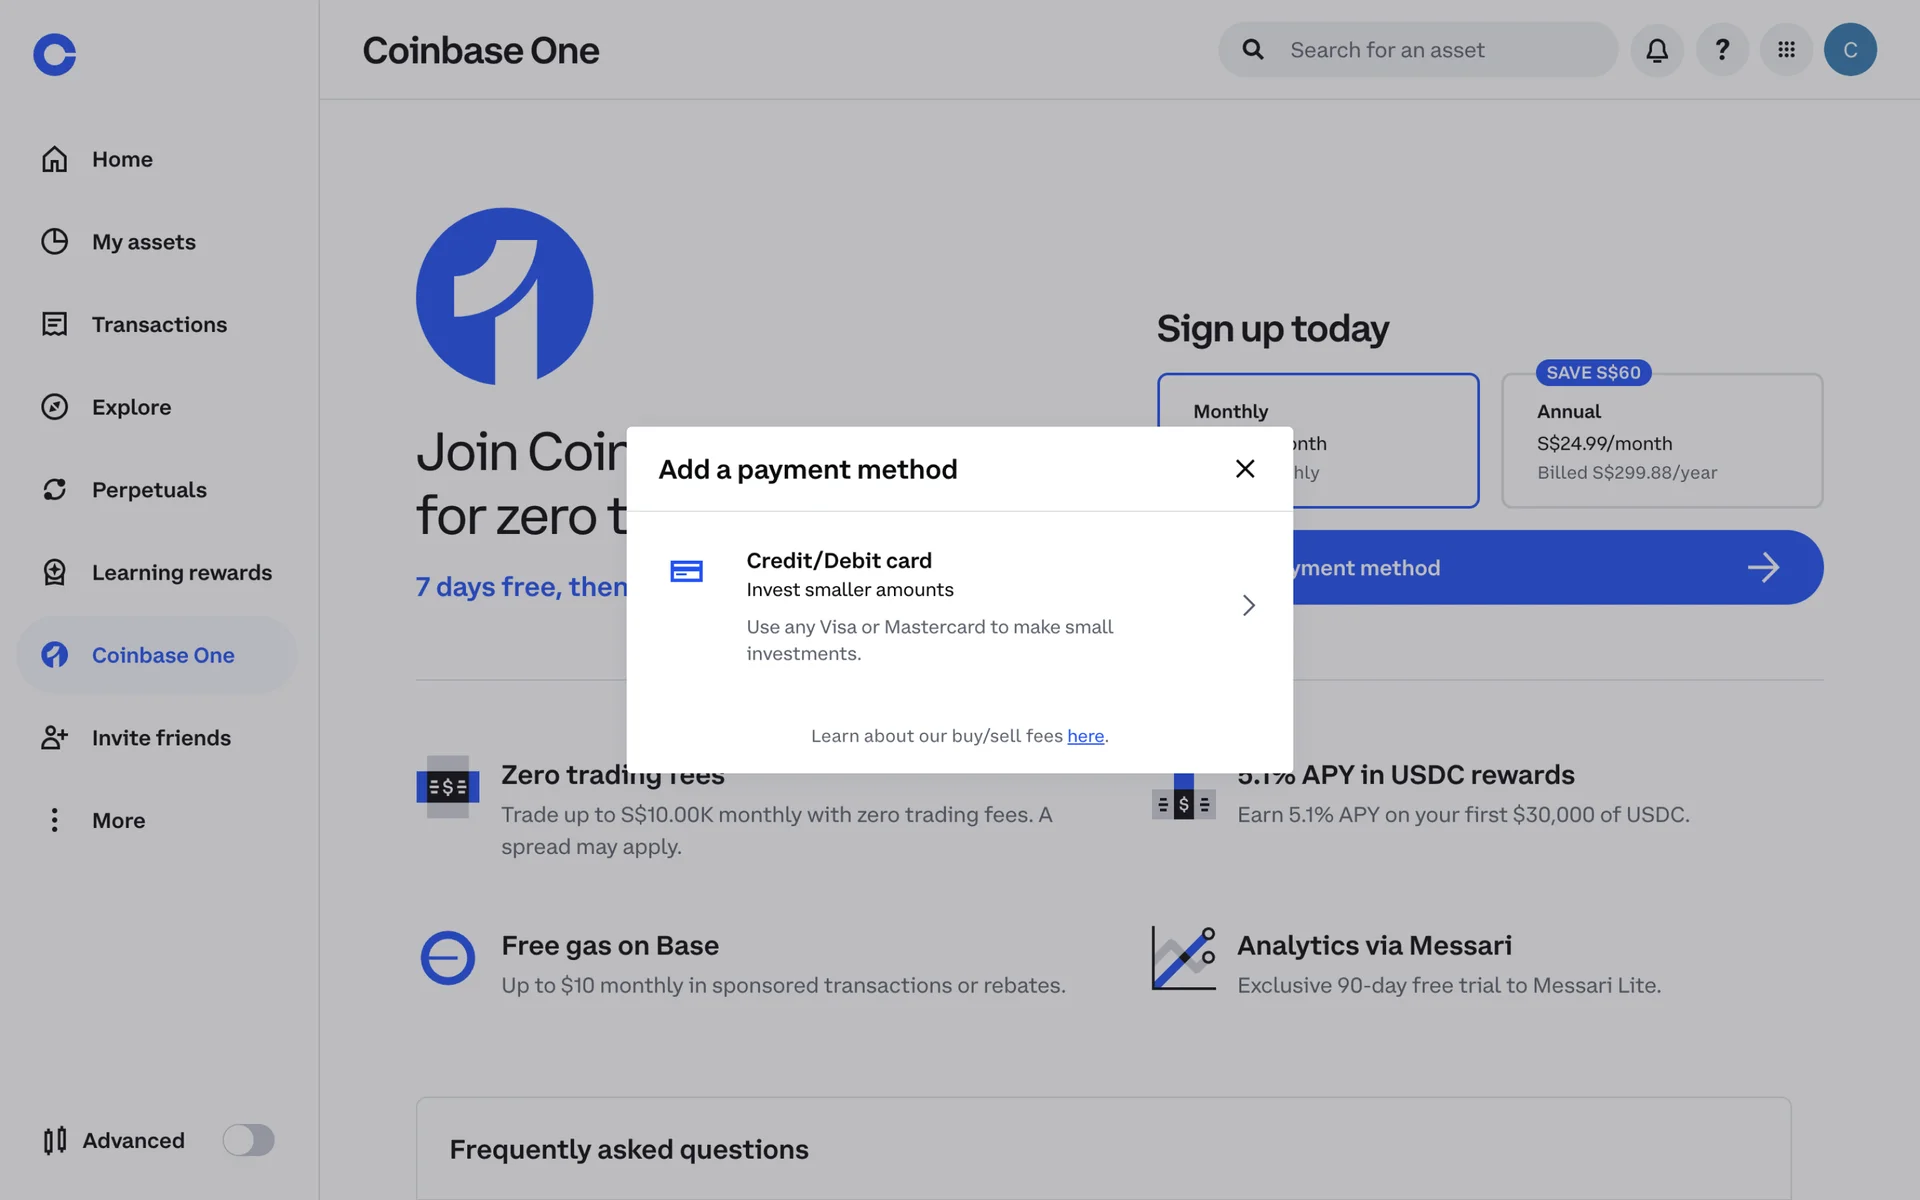Toggle the Advanced mode switch
The height and width of the screenshot is (1200, 1920).
click(x=248, y=1140)
